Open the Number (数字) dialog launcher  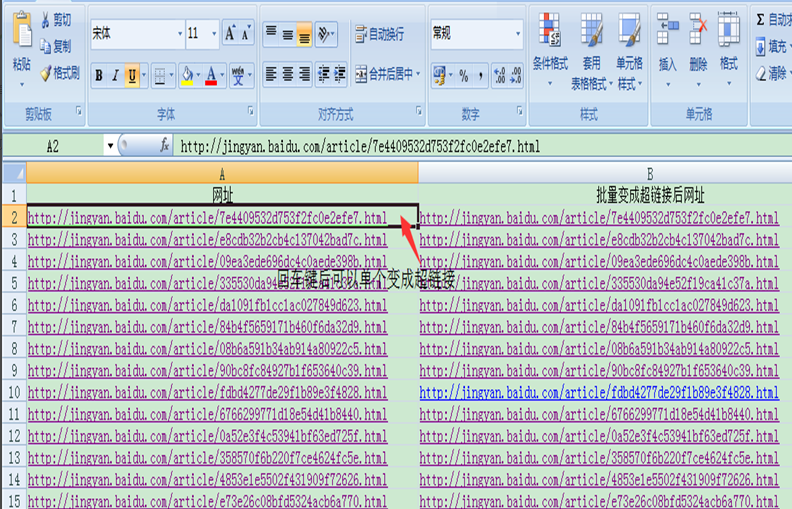[x=520, y=110]
